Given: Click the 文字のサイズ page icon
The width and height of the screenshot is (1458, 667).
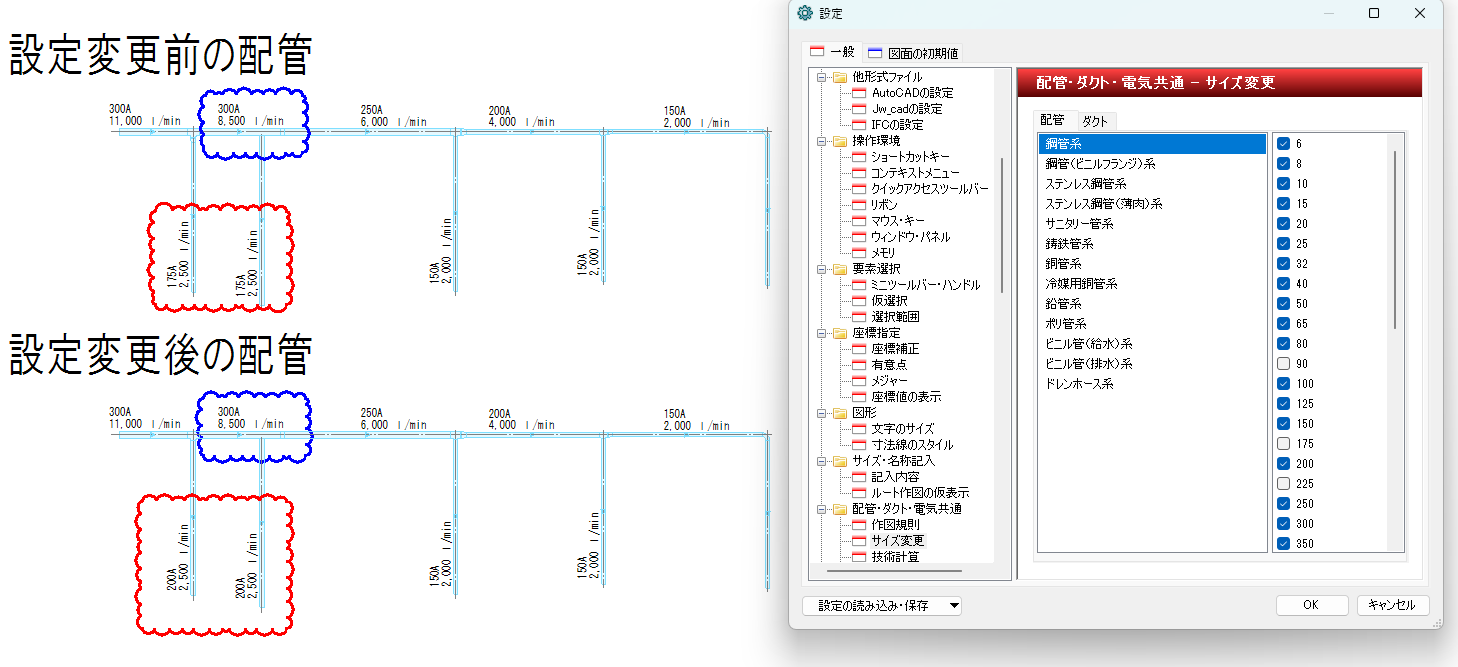Looking at the screenshot, I should [859, 429].
